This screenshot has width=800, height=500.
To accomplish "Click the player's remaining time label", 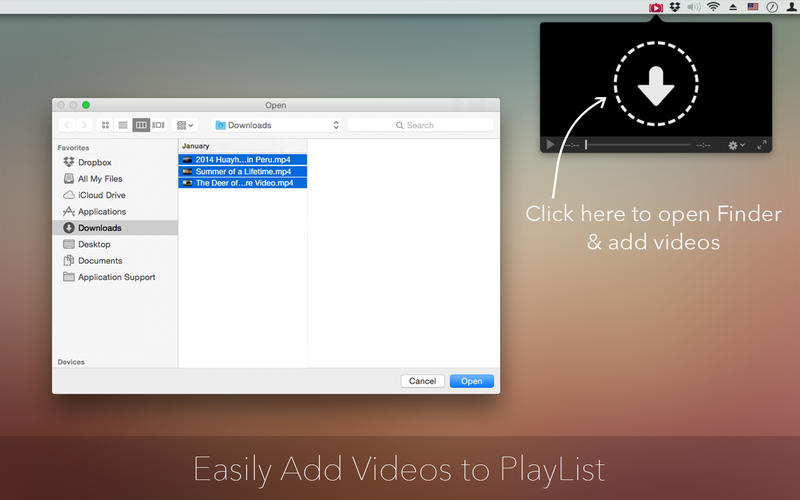I will point(704,145).
